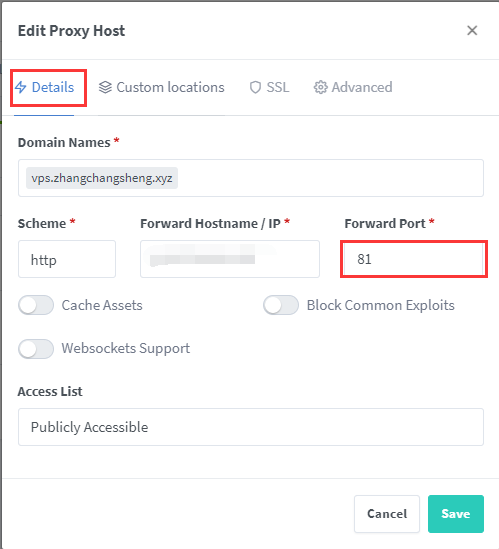499x549 pixels.
Task: Open the Scheme http dropdown
Action: coord(67,259)
